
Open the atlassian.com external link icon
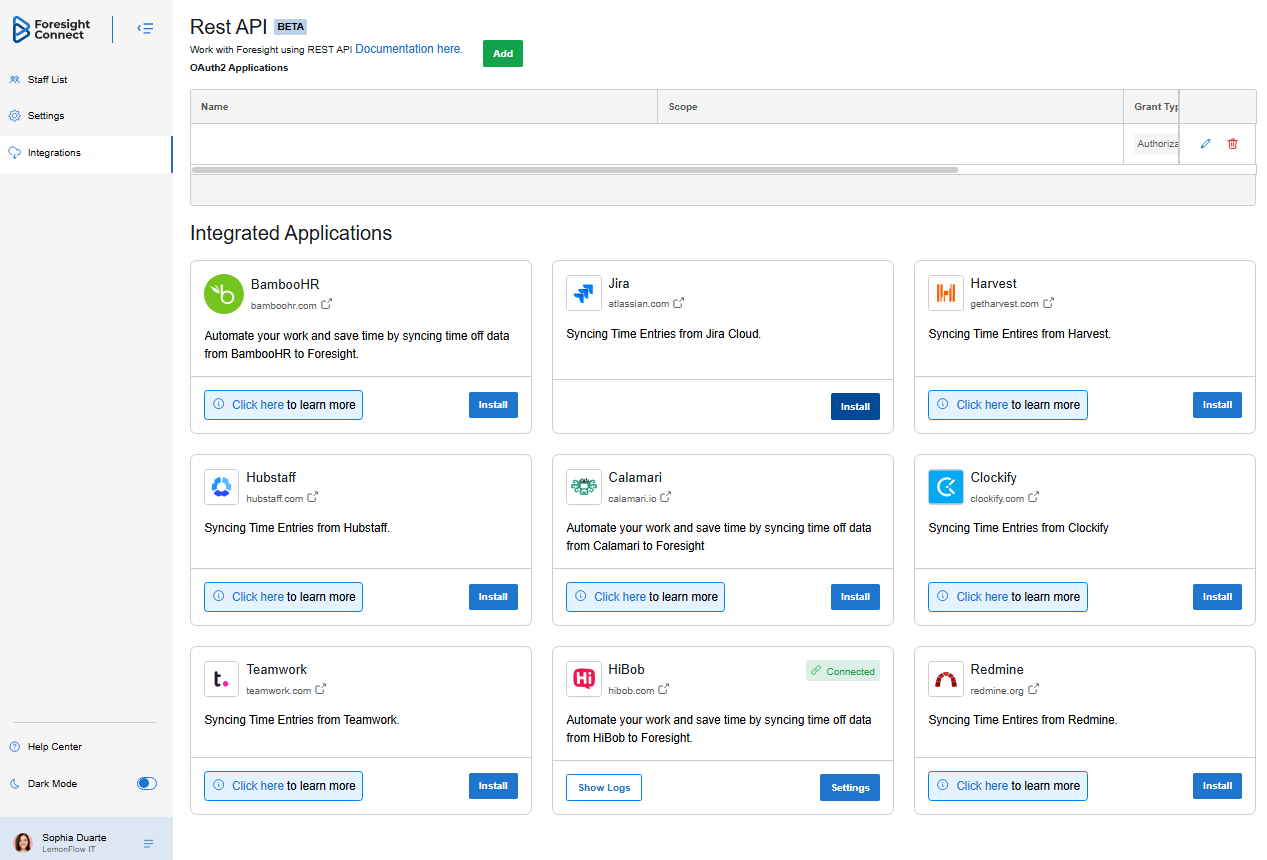point(679,303)
